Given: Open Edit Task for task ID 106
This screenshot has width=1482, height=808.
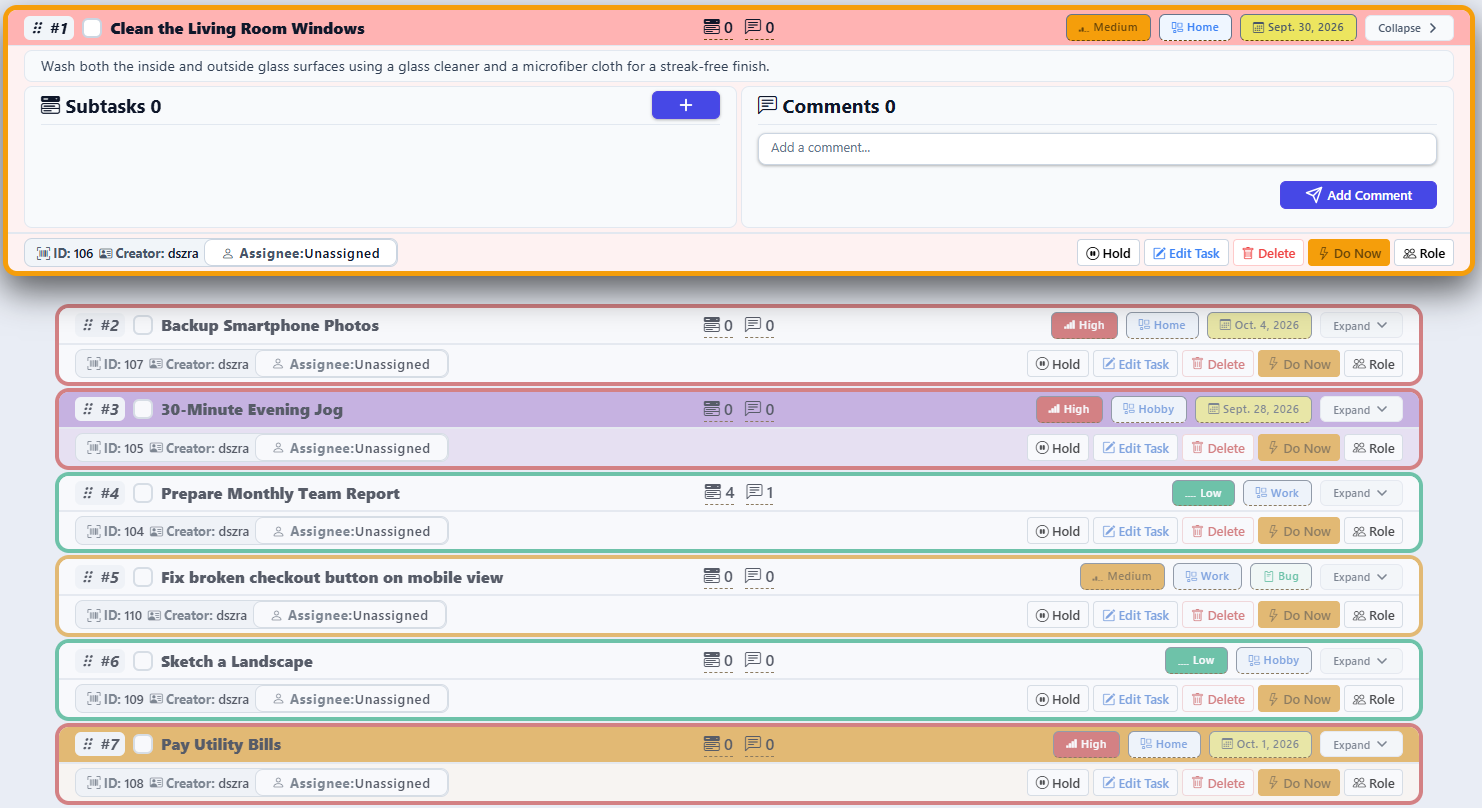Looking at the screenshot, I should click(1186, 253).
